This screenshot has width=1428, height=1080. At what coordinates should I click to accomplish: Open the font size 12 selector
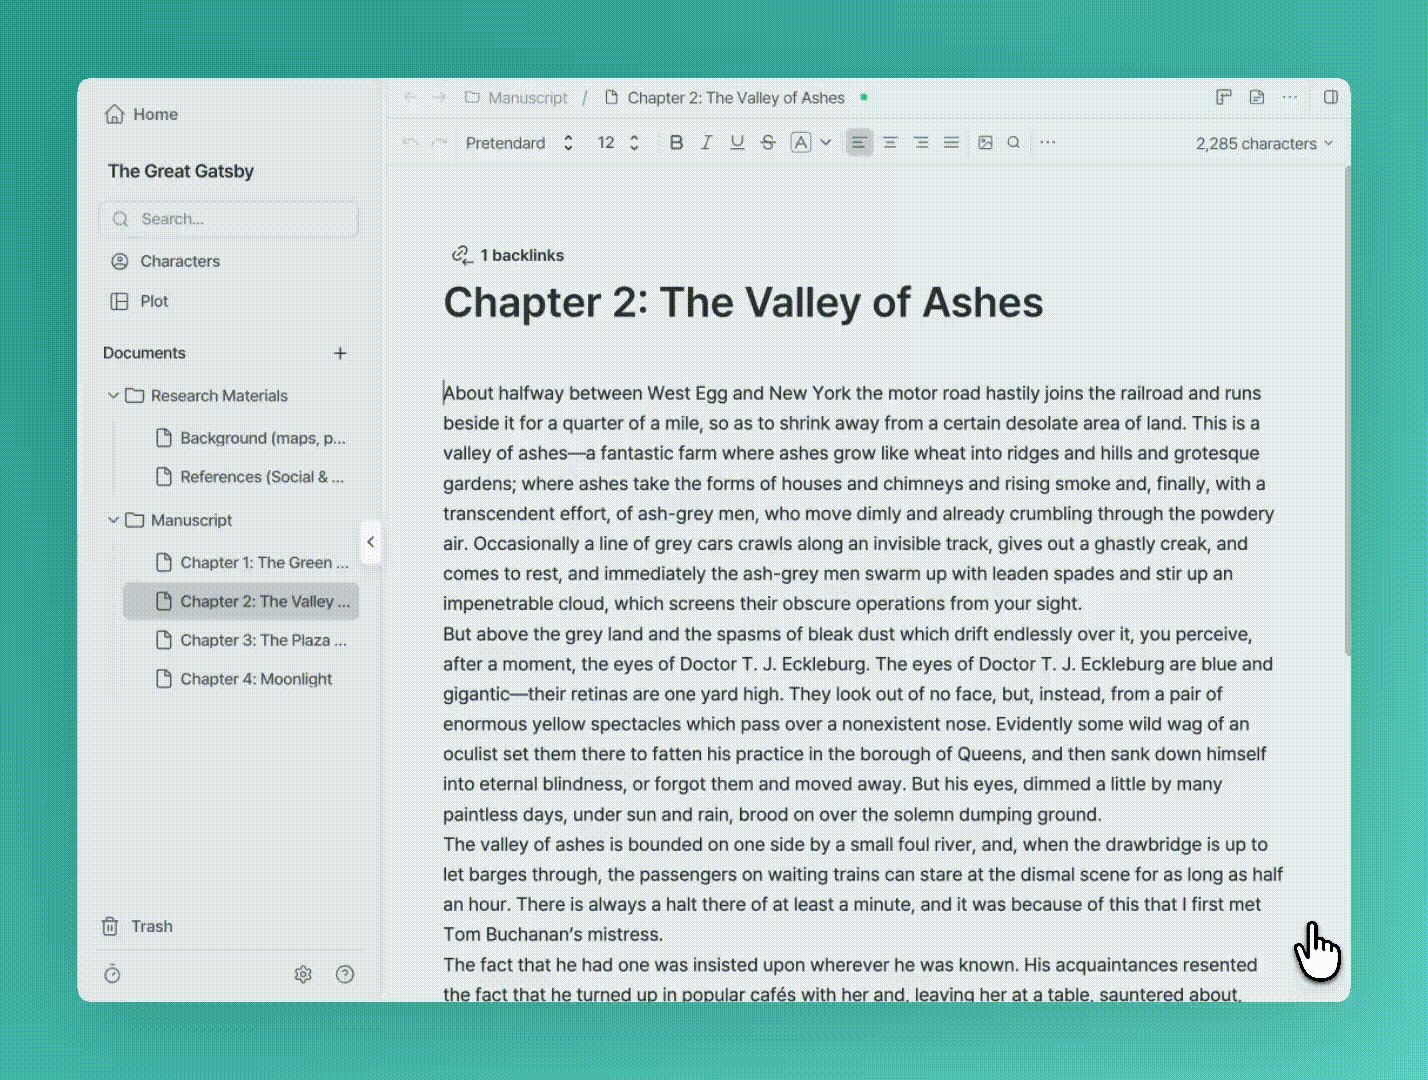618,143
